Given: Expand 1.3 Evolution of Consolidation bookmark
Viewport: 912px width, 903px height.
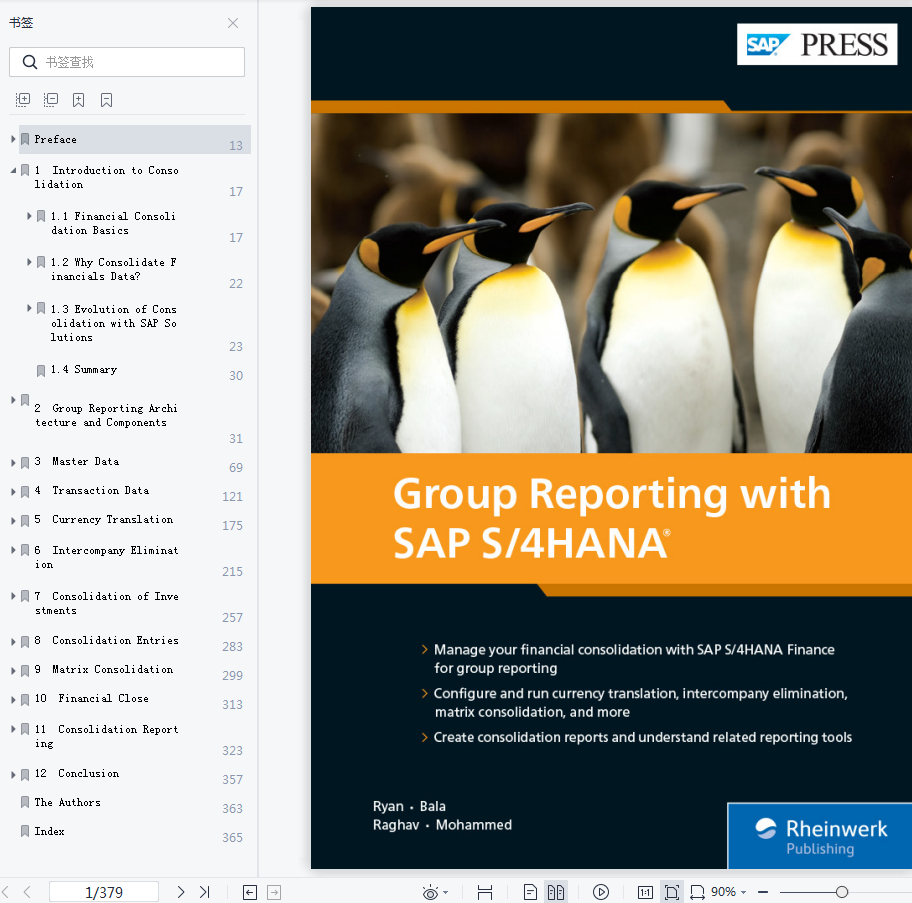Looking at the screenshot, I should pyautogui.click(x=29, y=308).
